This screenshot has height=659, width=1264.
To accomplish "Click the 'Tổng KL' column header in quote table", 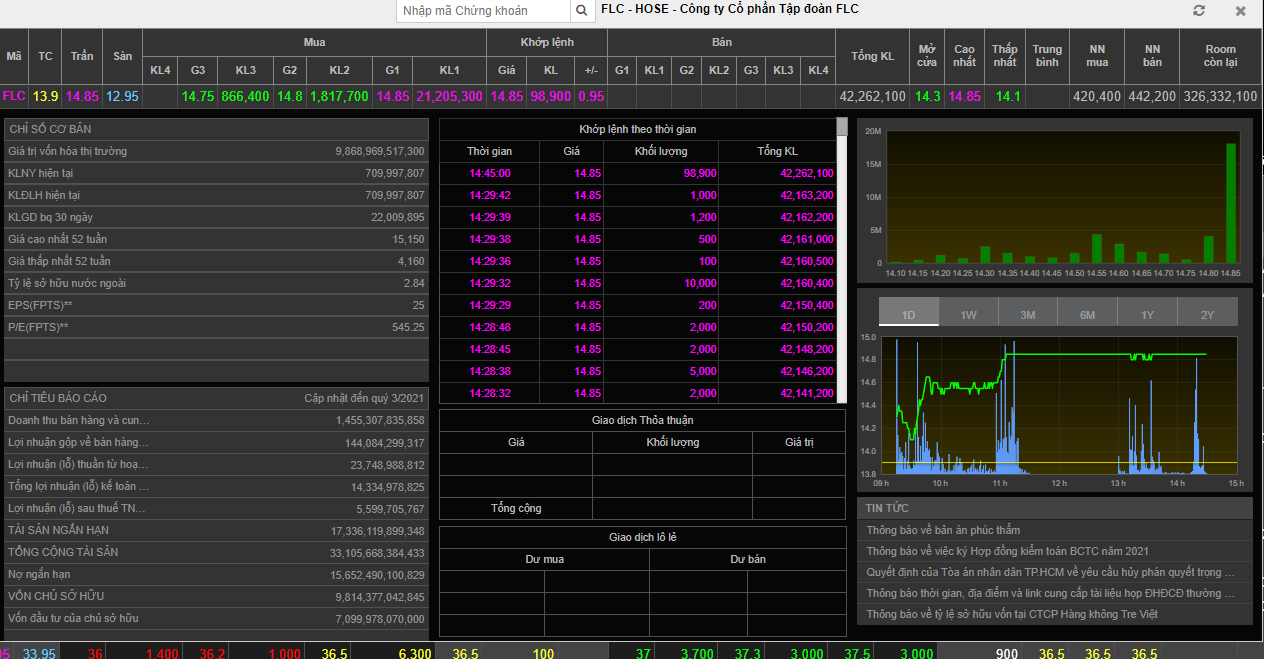I will point(873,56).
